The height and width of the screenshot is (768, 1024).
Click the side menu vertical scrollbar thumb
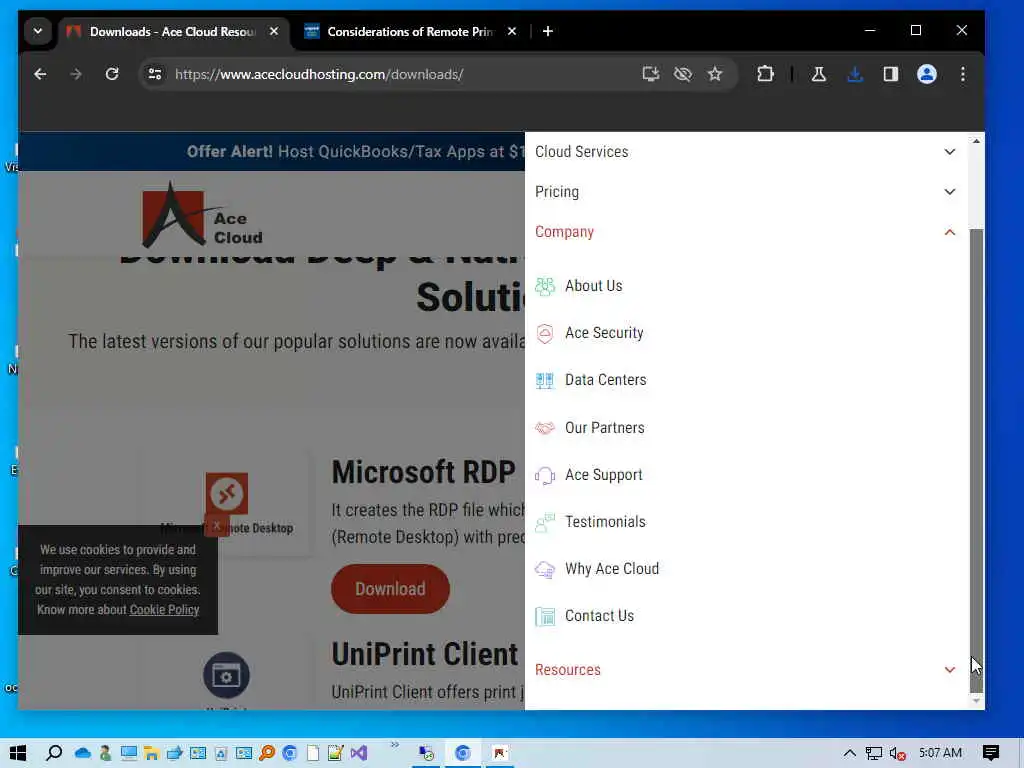click(976, 459)
